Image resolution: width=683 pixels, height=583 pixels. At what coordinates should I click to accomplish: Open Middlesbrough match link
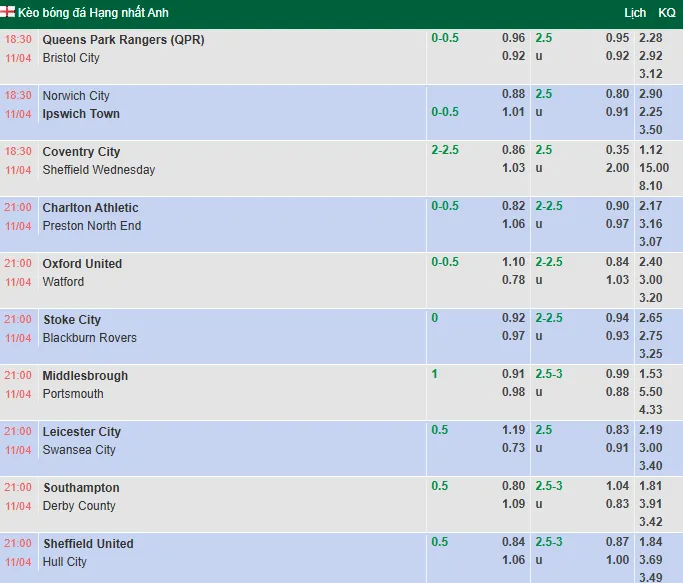85,376
